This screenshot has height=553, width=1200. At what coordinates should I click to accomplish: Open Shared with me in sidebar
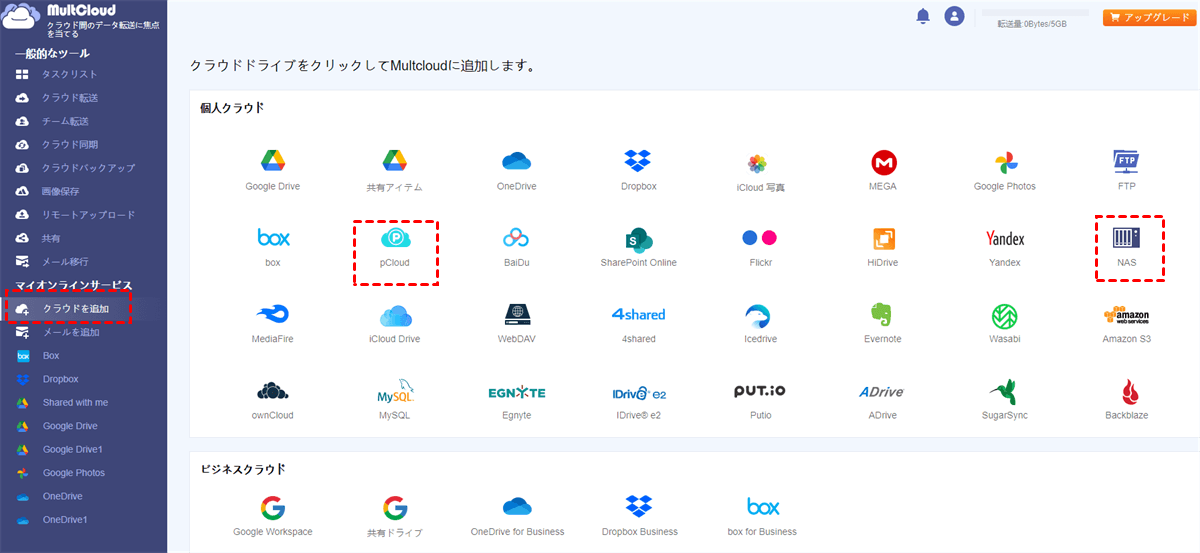(x=75, y=402)
